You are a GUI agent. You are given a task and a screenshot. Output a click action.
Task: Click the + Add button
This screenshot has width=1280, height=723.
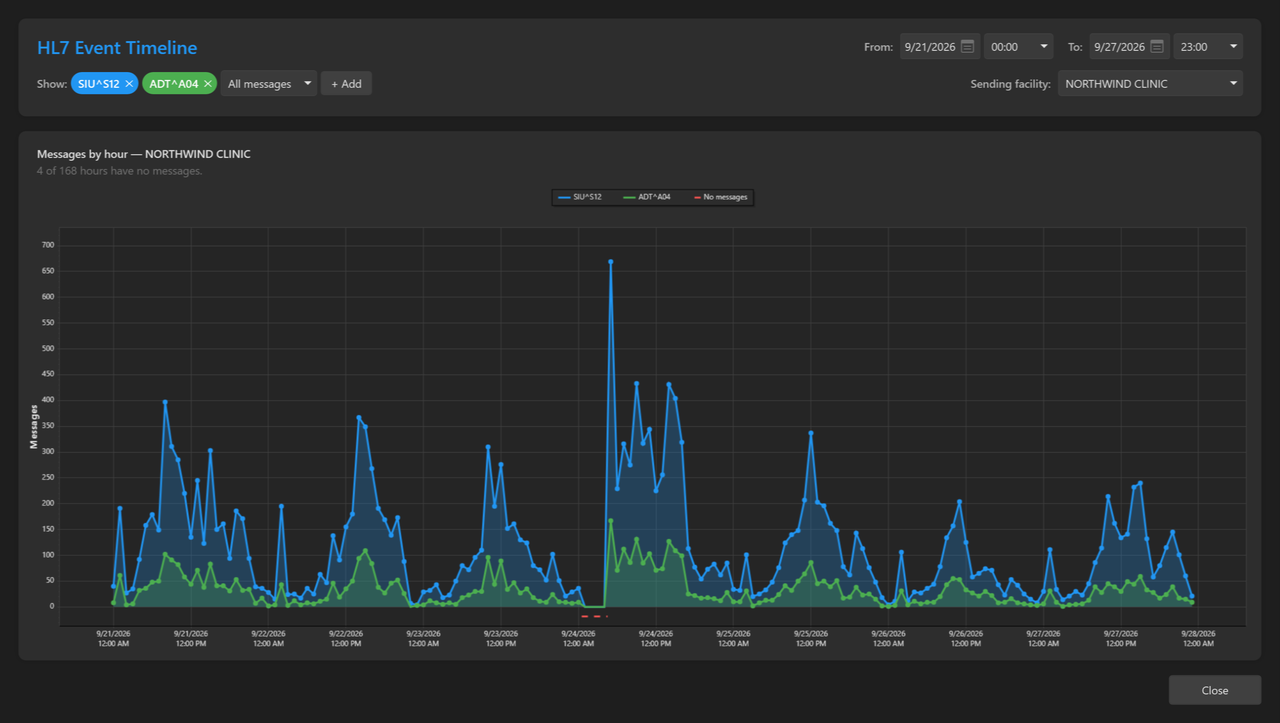point(346,84)
